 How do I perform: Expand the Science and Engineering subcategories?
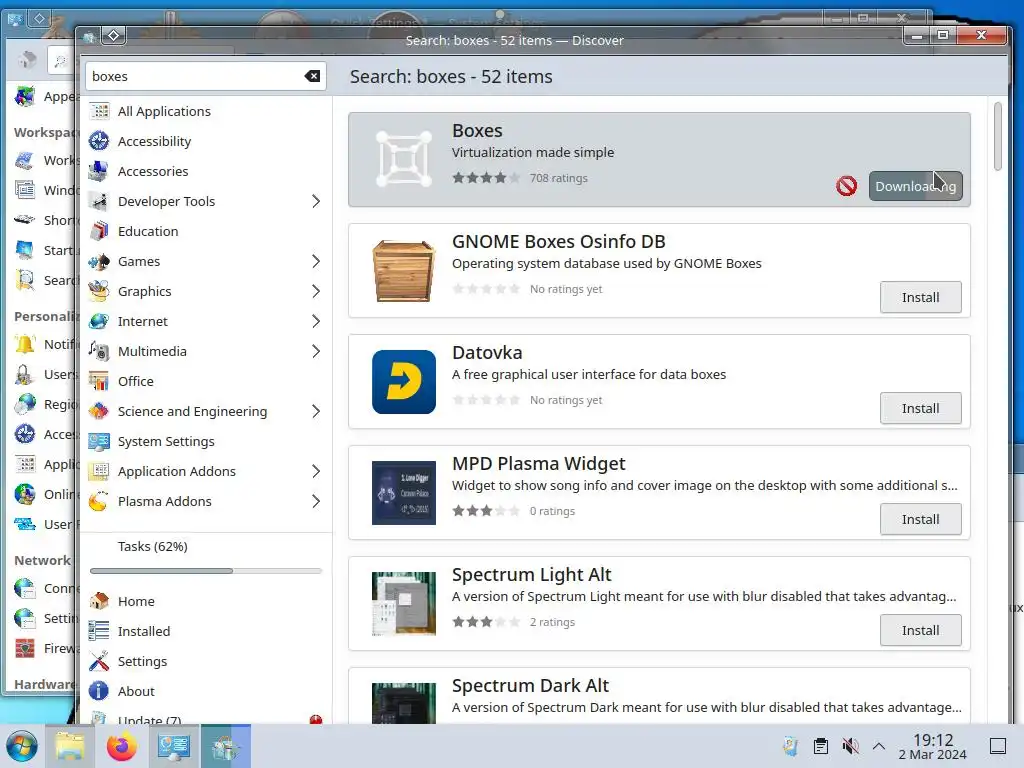[x=316, y=411]
